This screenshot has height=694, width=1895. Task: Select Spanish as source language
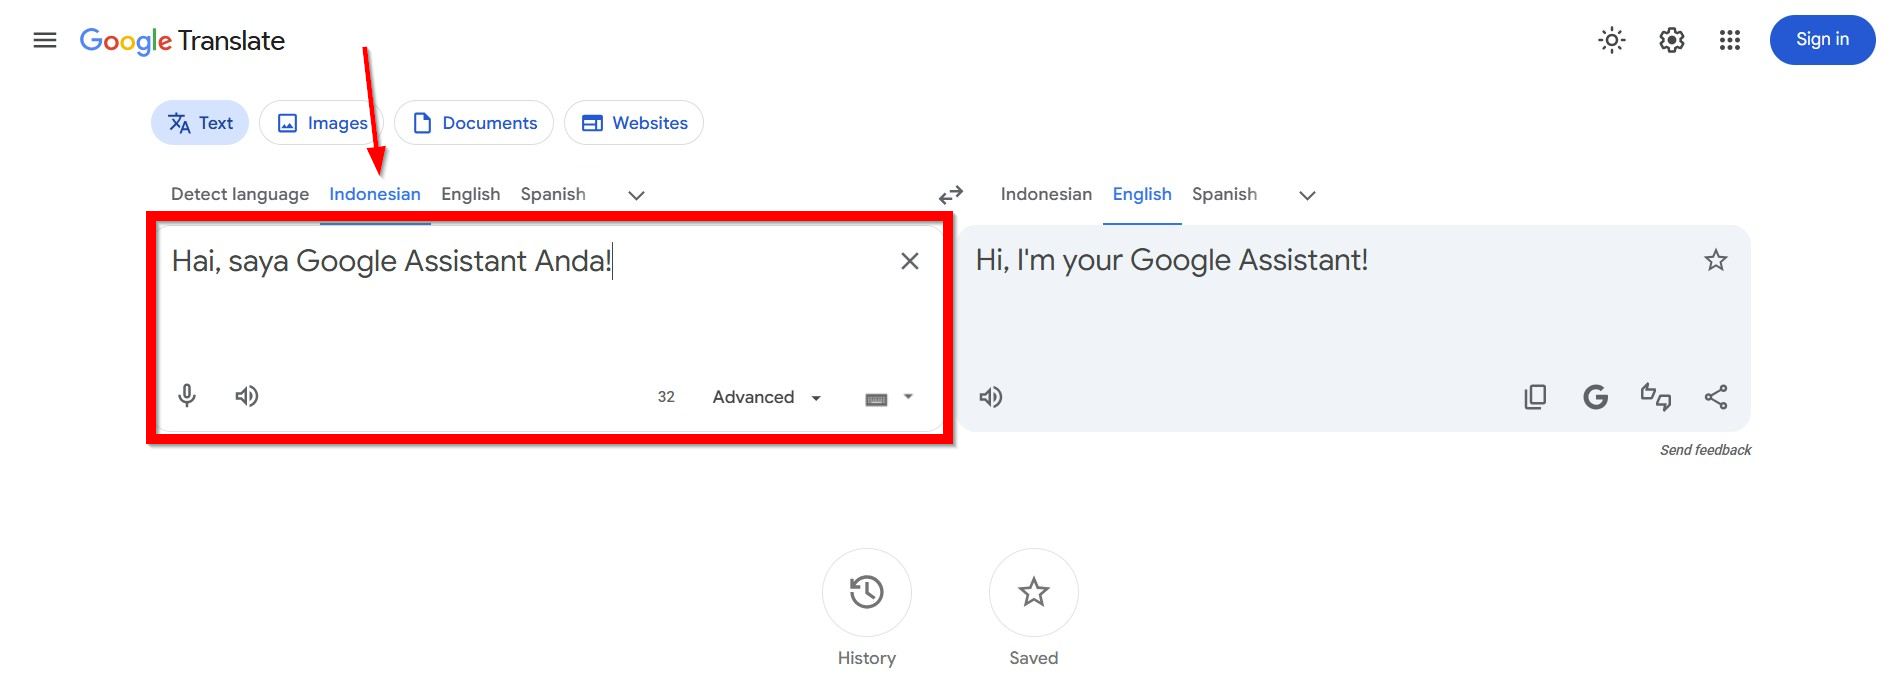(553, 194)
